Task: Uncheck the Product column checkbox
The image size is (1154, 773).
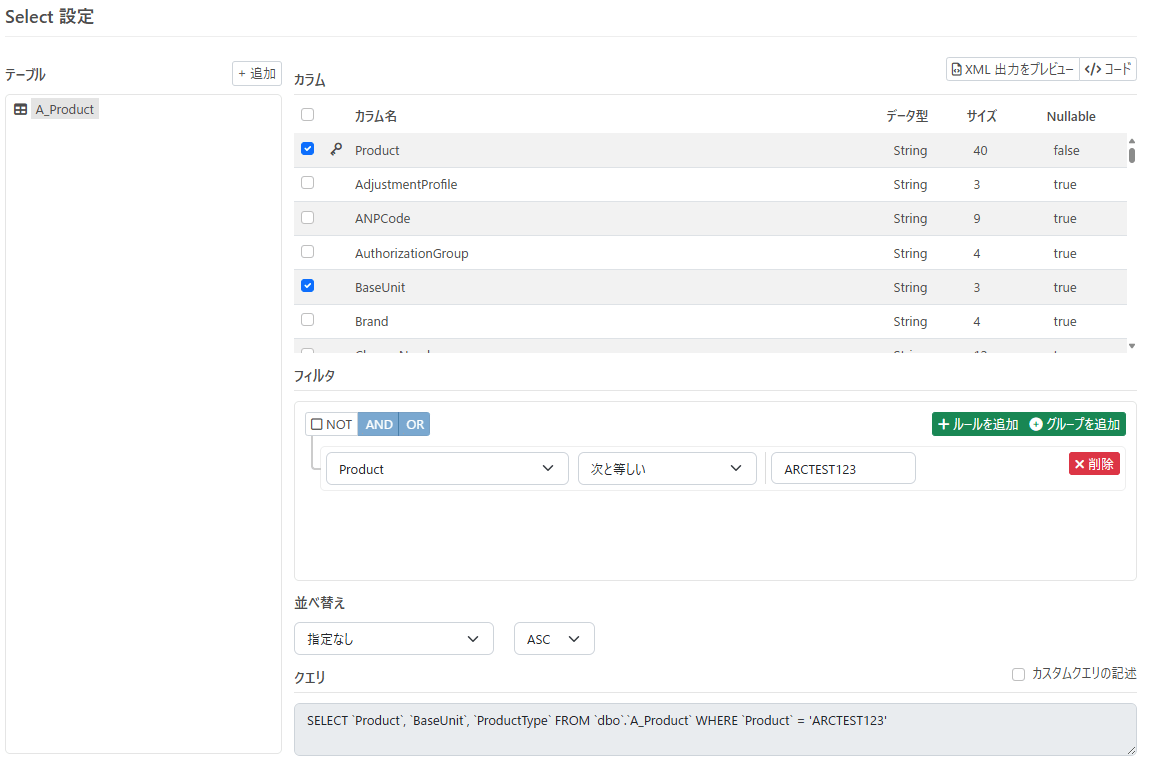Action: coord(308,149)
